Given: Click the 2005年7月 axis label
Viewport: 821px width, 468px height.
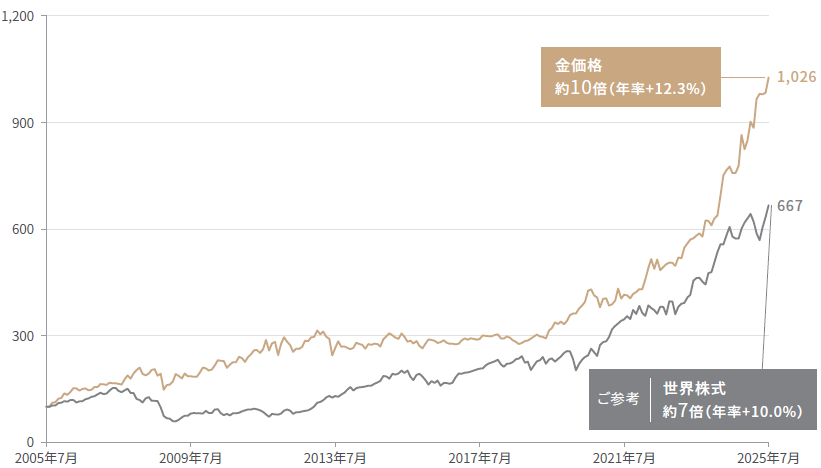Looking at the screenshot, I should coord(46,457).
